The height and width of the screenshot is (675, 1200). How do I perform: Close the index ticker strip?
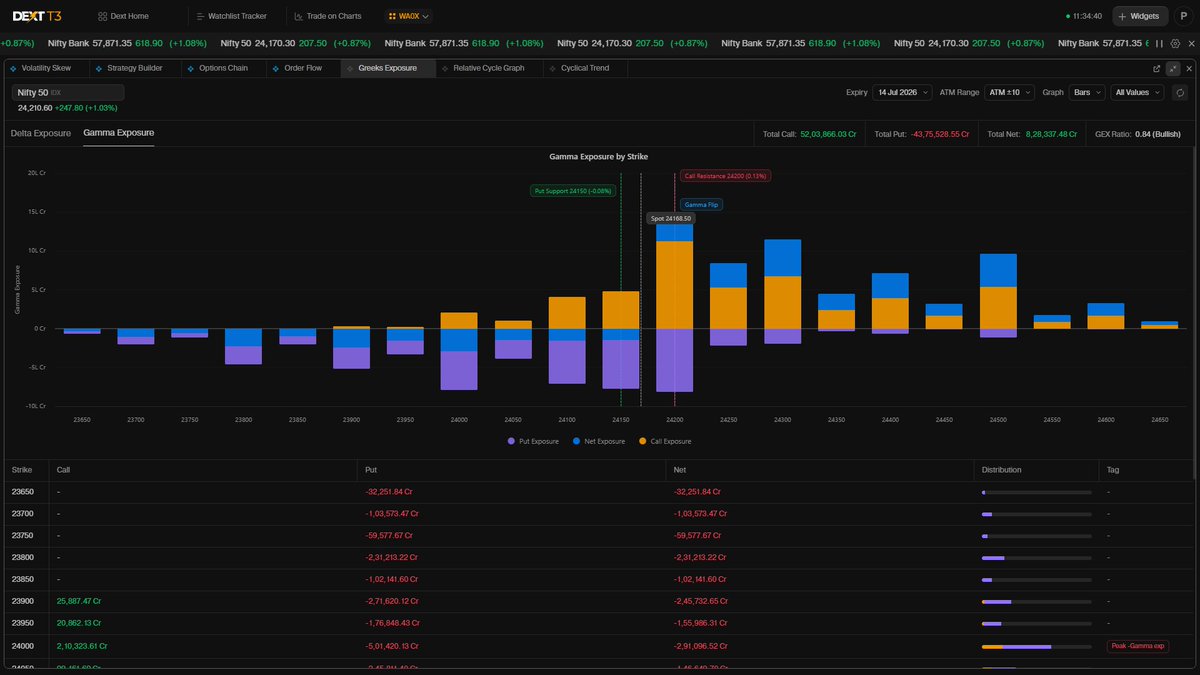[1190, 44]
